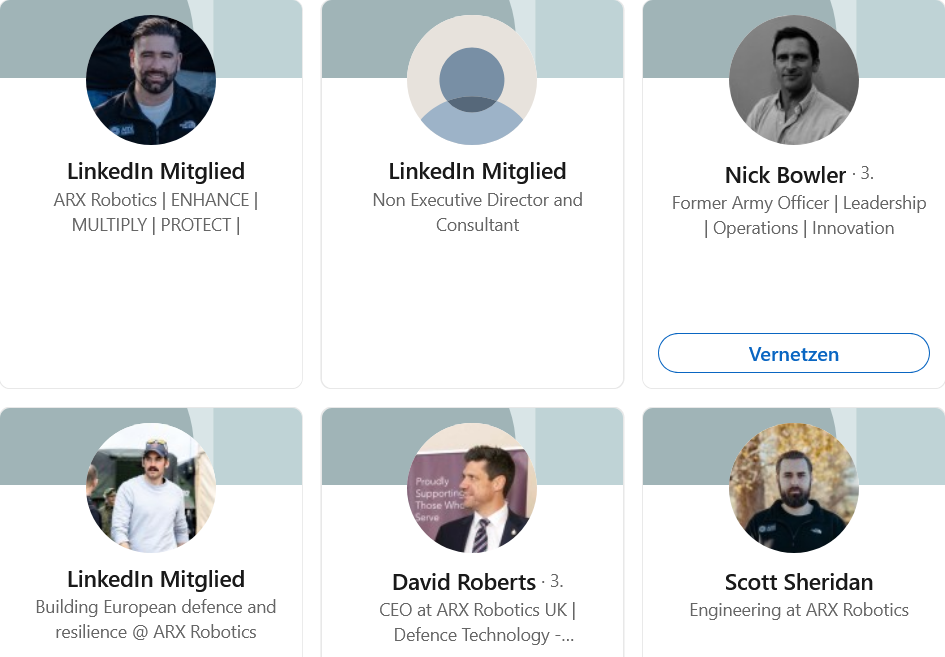Image resolution: width=945 pixels, height=657 pixels.
Task: Open the Nick Bowler name link
Action: [785, 175]
